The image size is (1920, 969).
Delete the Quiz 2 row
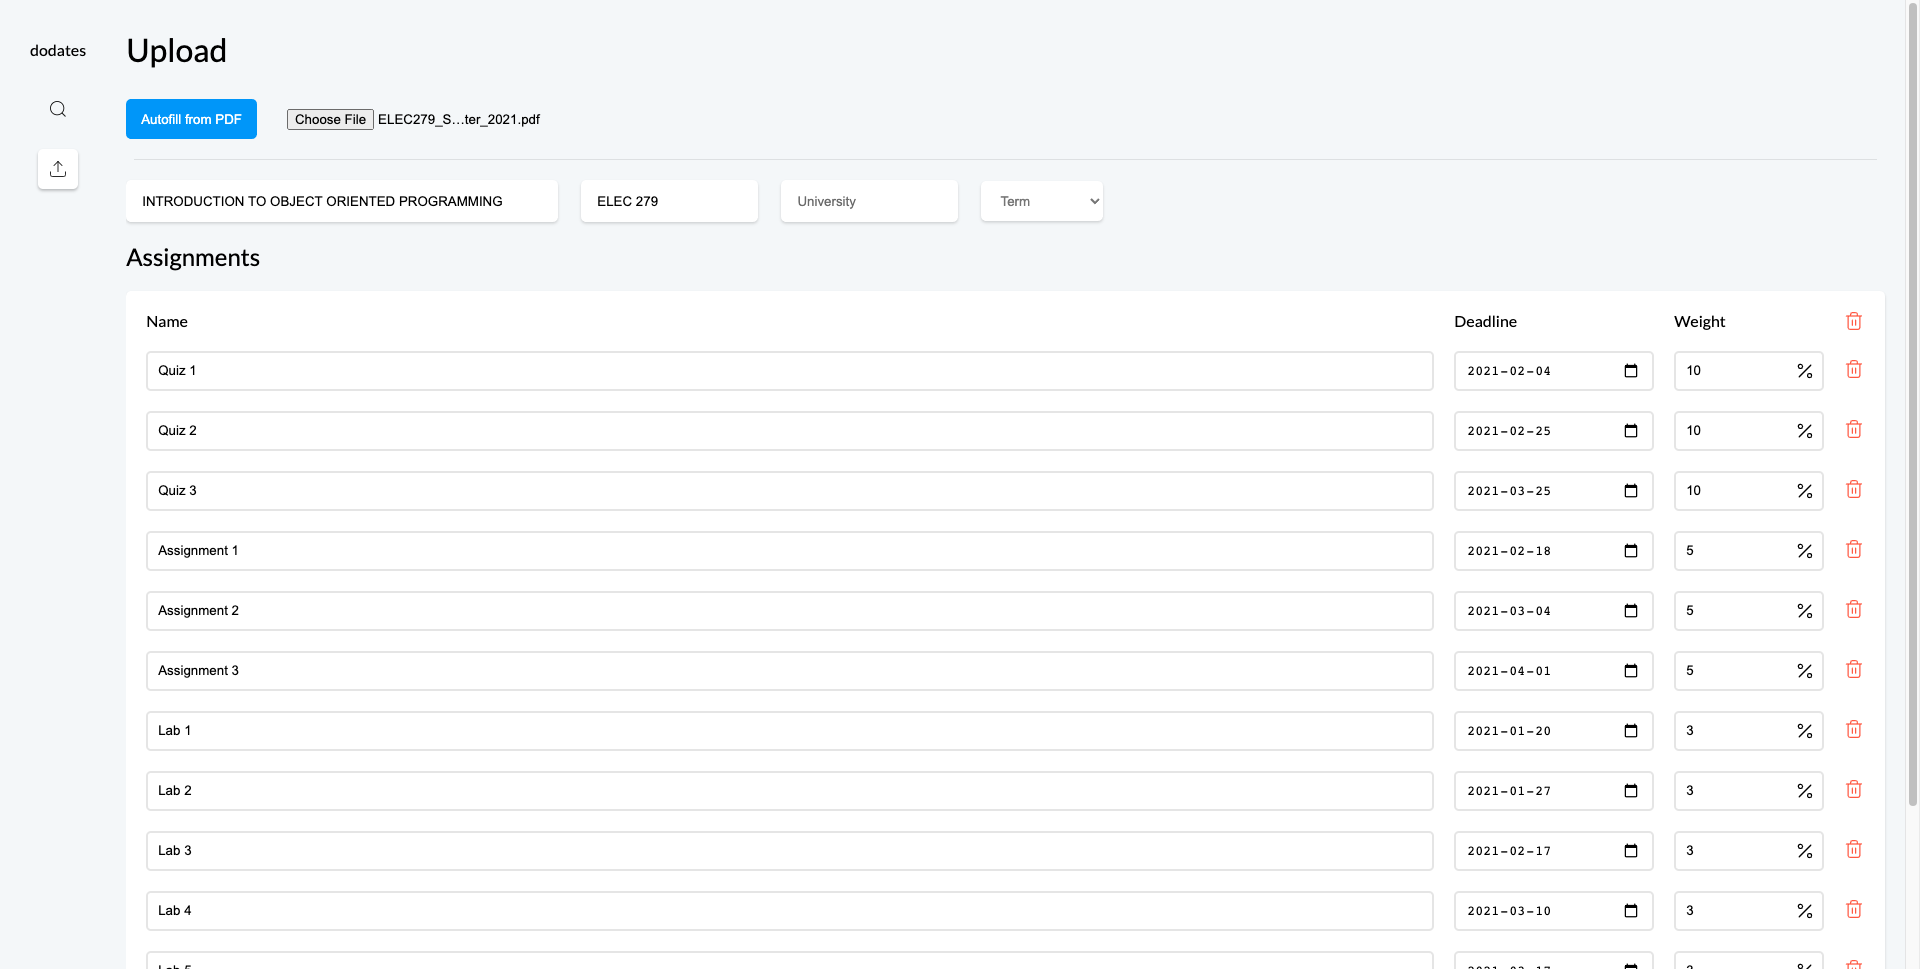1854,429
